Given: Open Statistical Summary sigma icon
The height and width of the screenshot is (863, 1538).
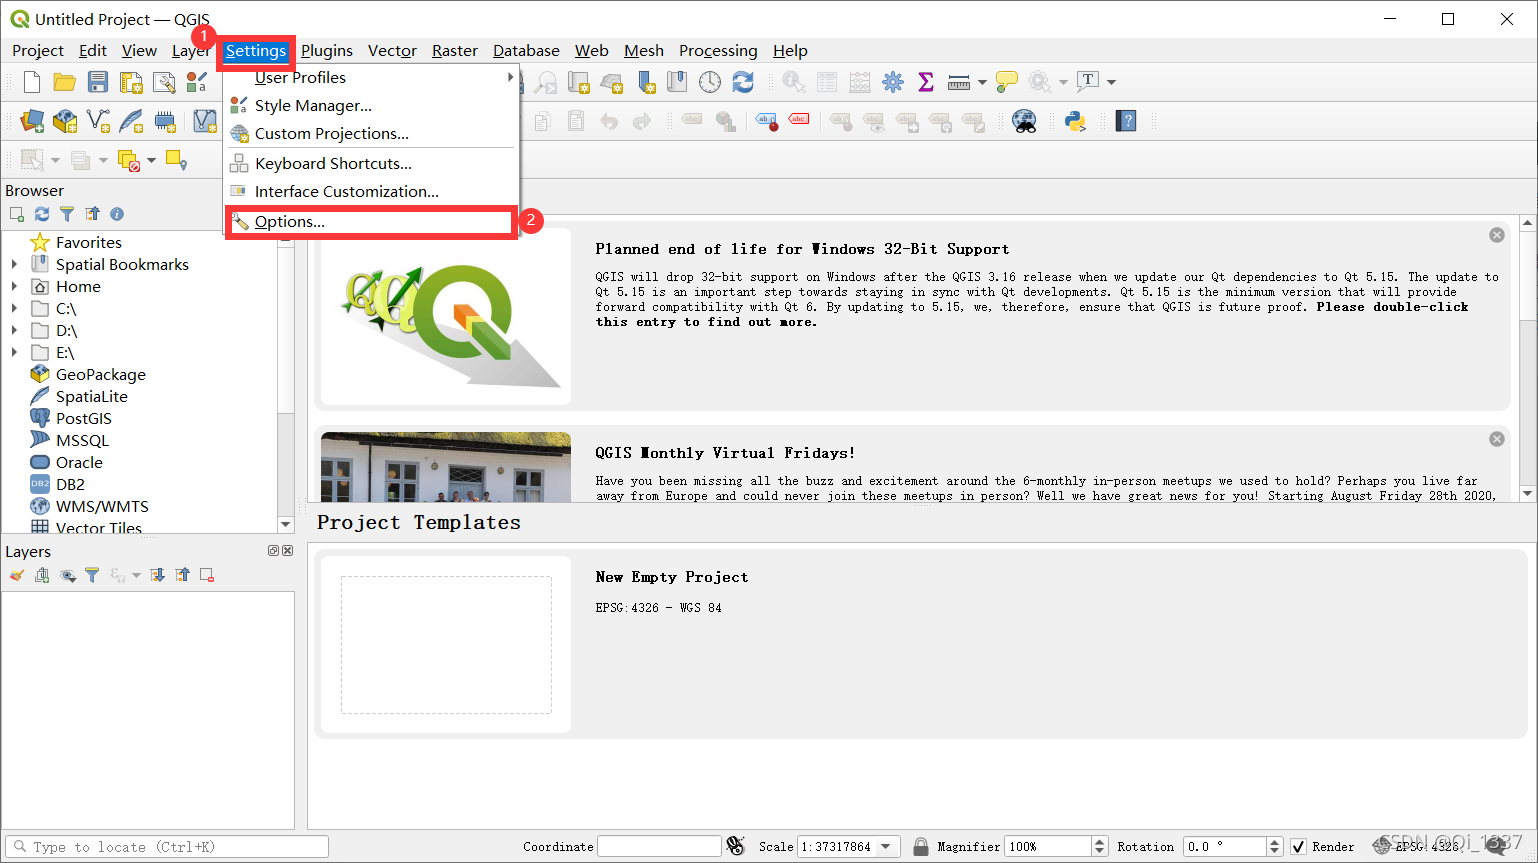Looking at the screenshot, I should 926,82.
